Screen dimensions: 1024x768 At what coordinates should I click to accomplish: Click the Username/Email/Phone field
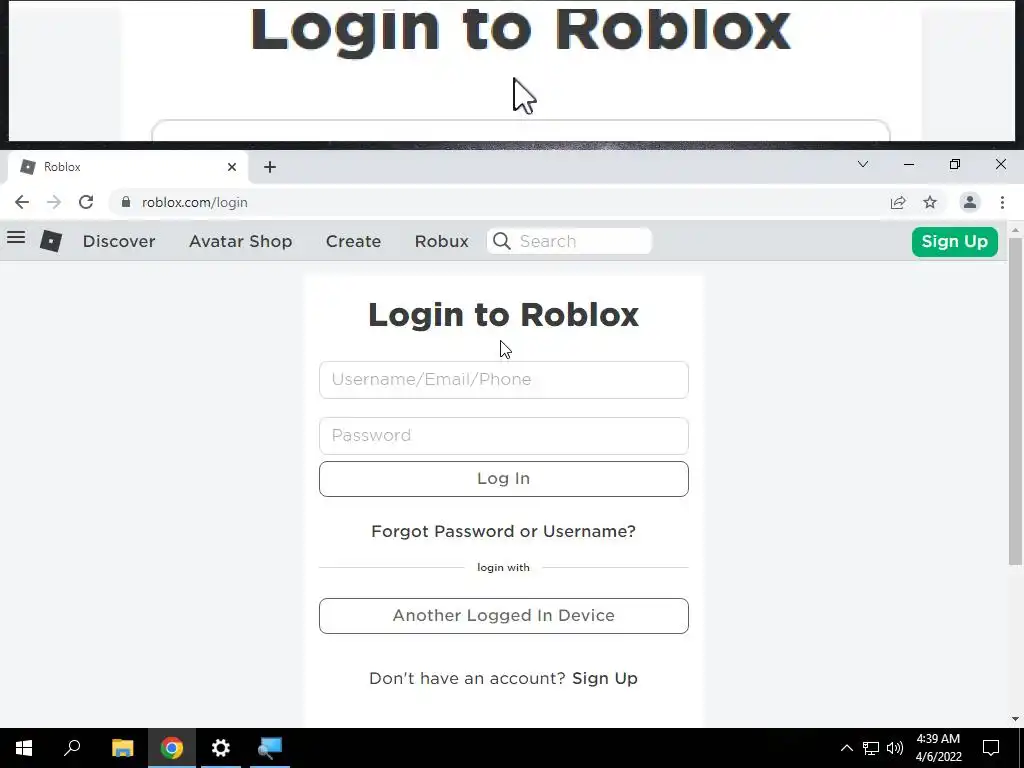click(x=504, y=379)
